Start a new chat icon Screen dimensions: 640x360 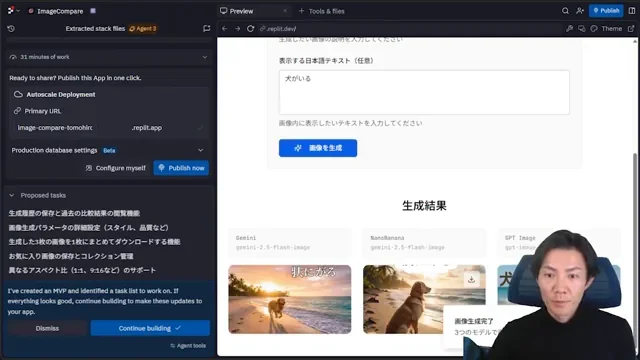pyautogui.click(x=207, y=29)
